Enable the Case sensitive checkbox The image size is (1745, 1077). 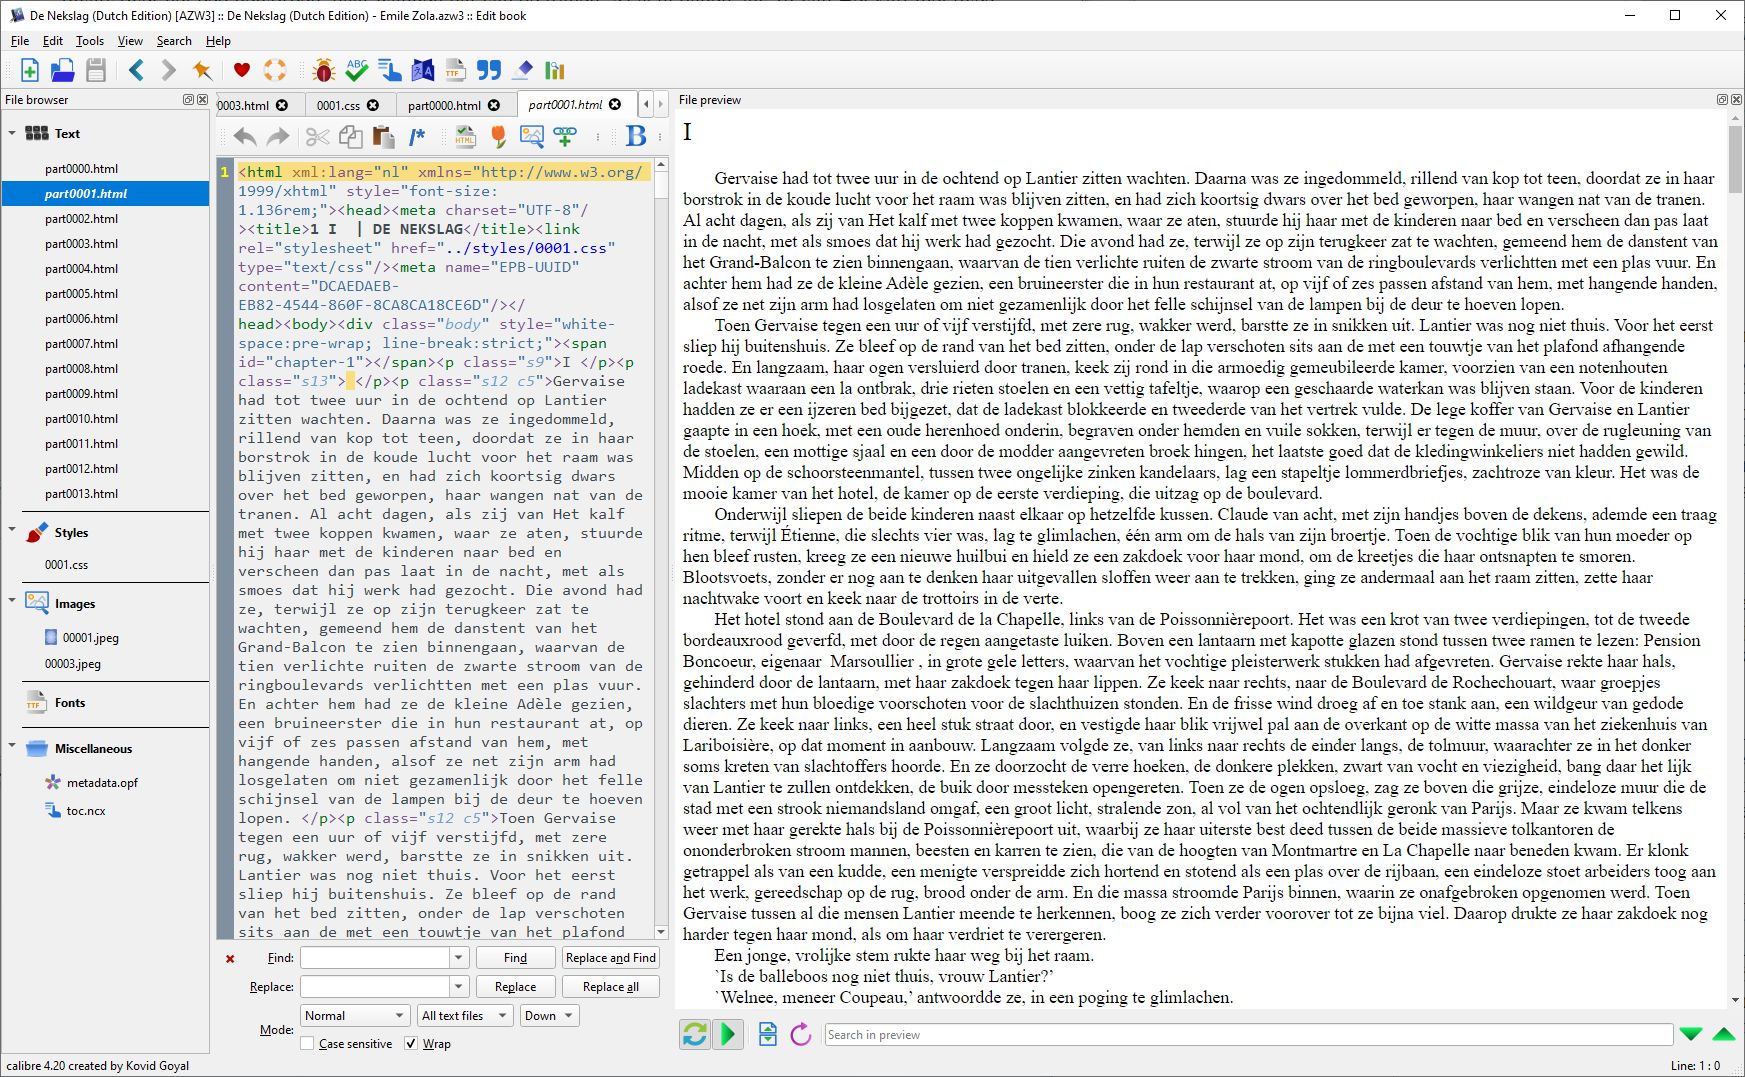(307, 1044)
